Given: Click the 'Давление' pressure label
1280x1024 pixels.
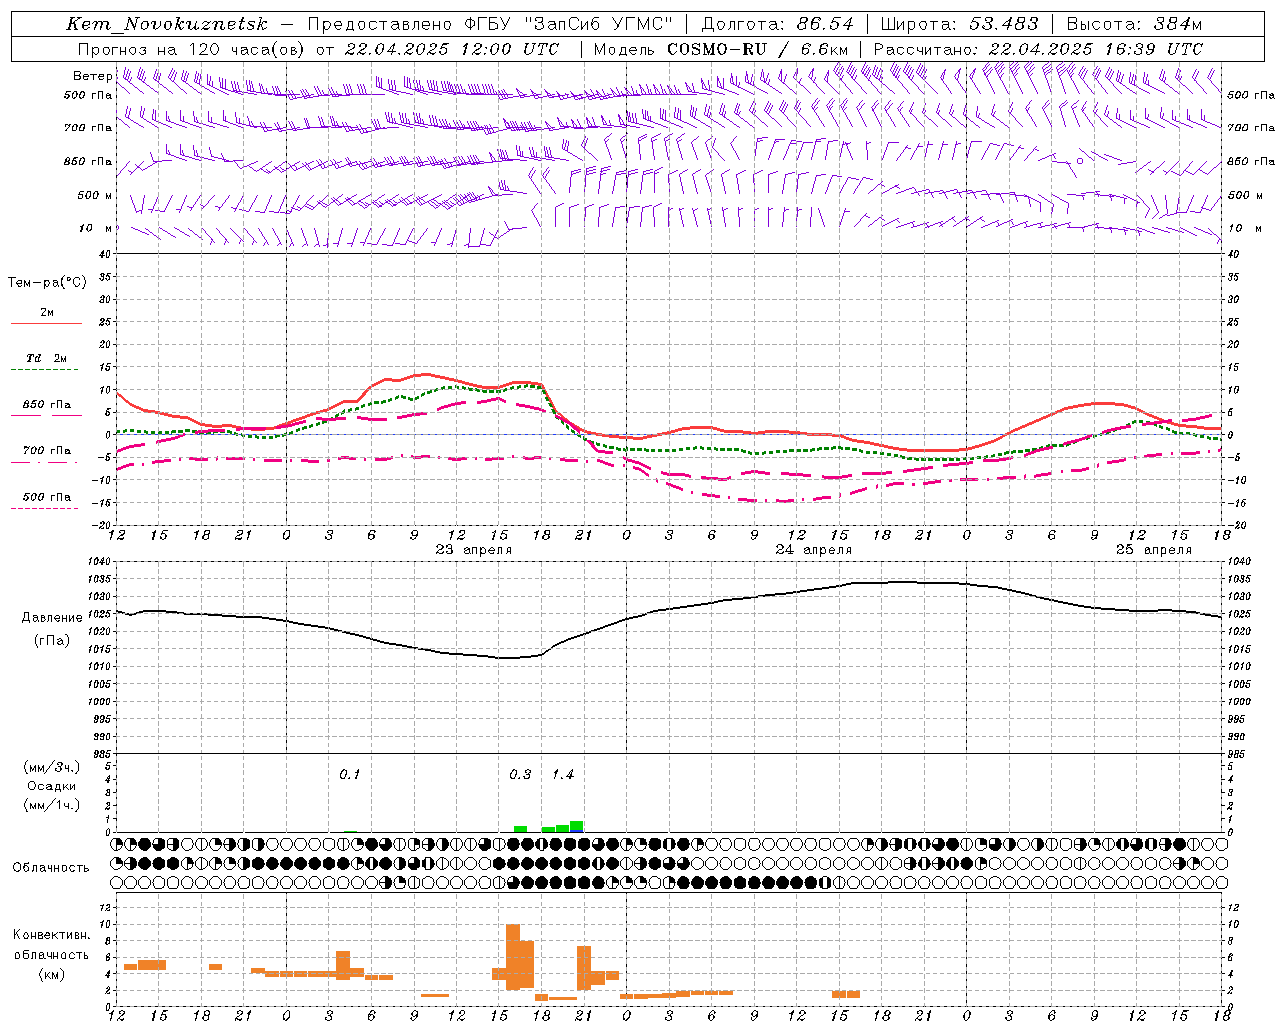Looking at the screenshot, I should point(52,618).
